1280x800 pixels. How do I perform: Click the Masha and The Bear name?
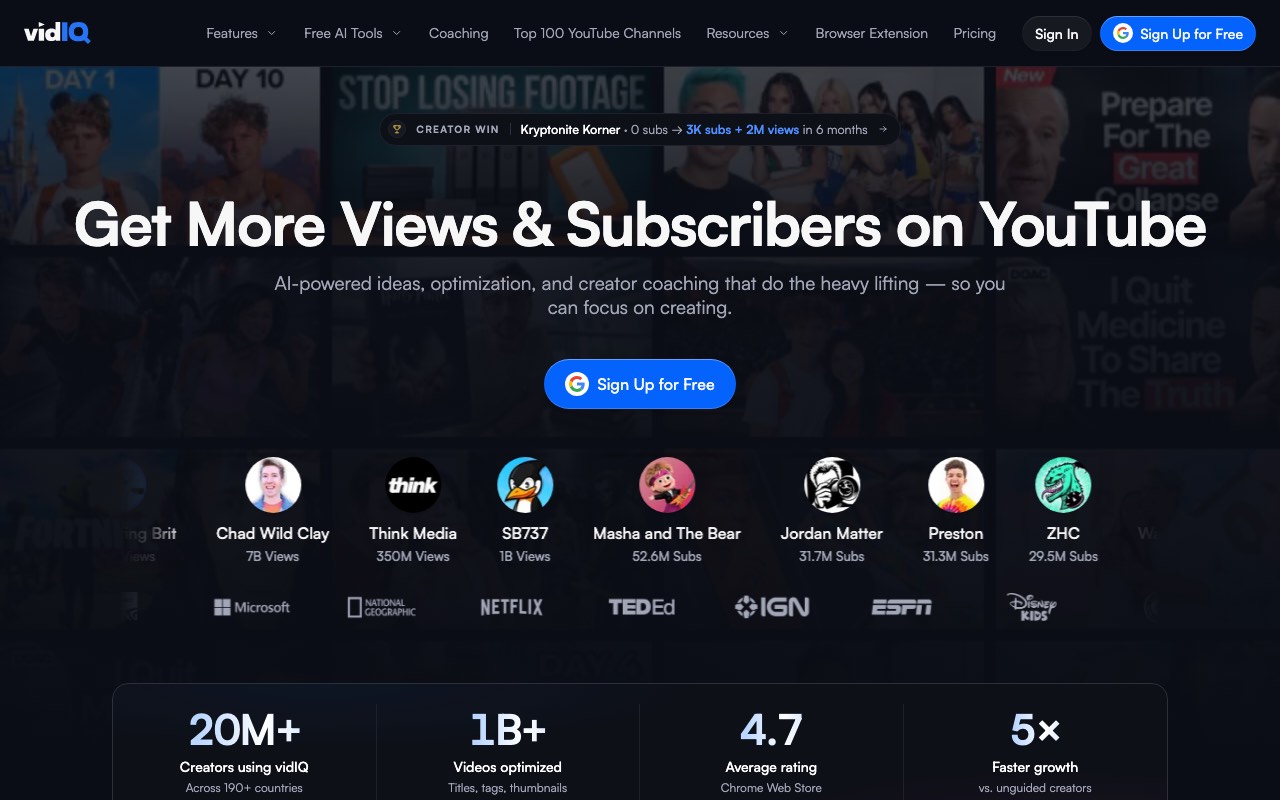click(667, 533)
